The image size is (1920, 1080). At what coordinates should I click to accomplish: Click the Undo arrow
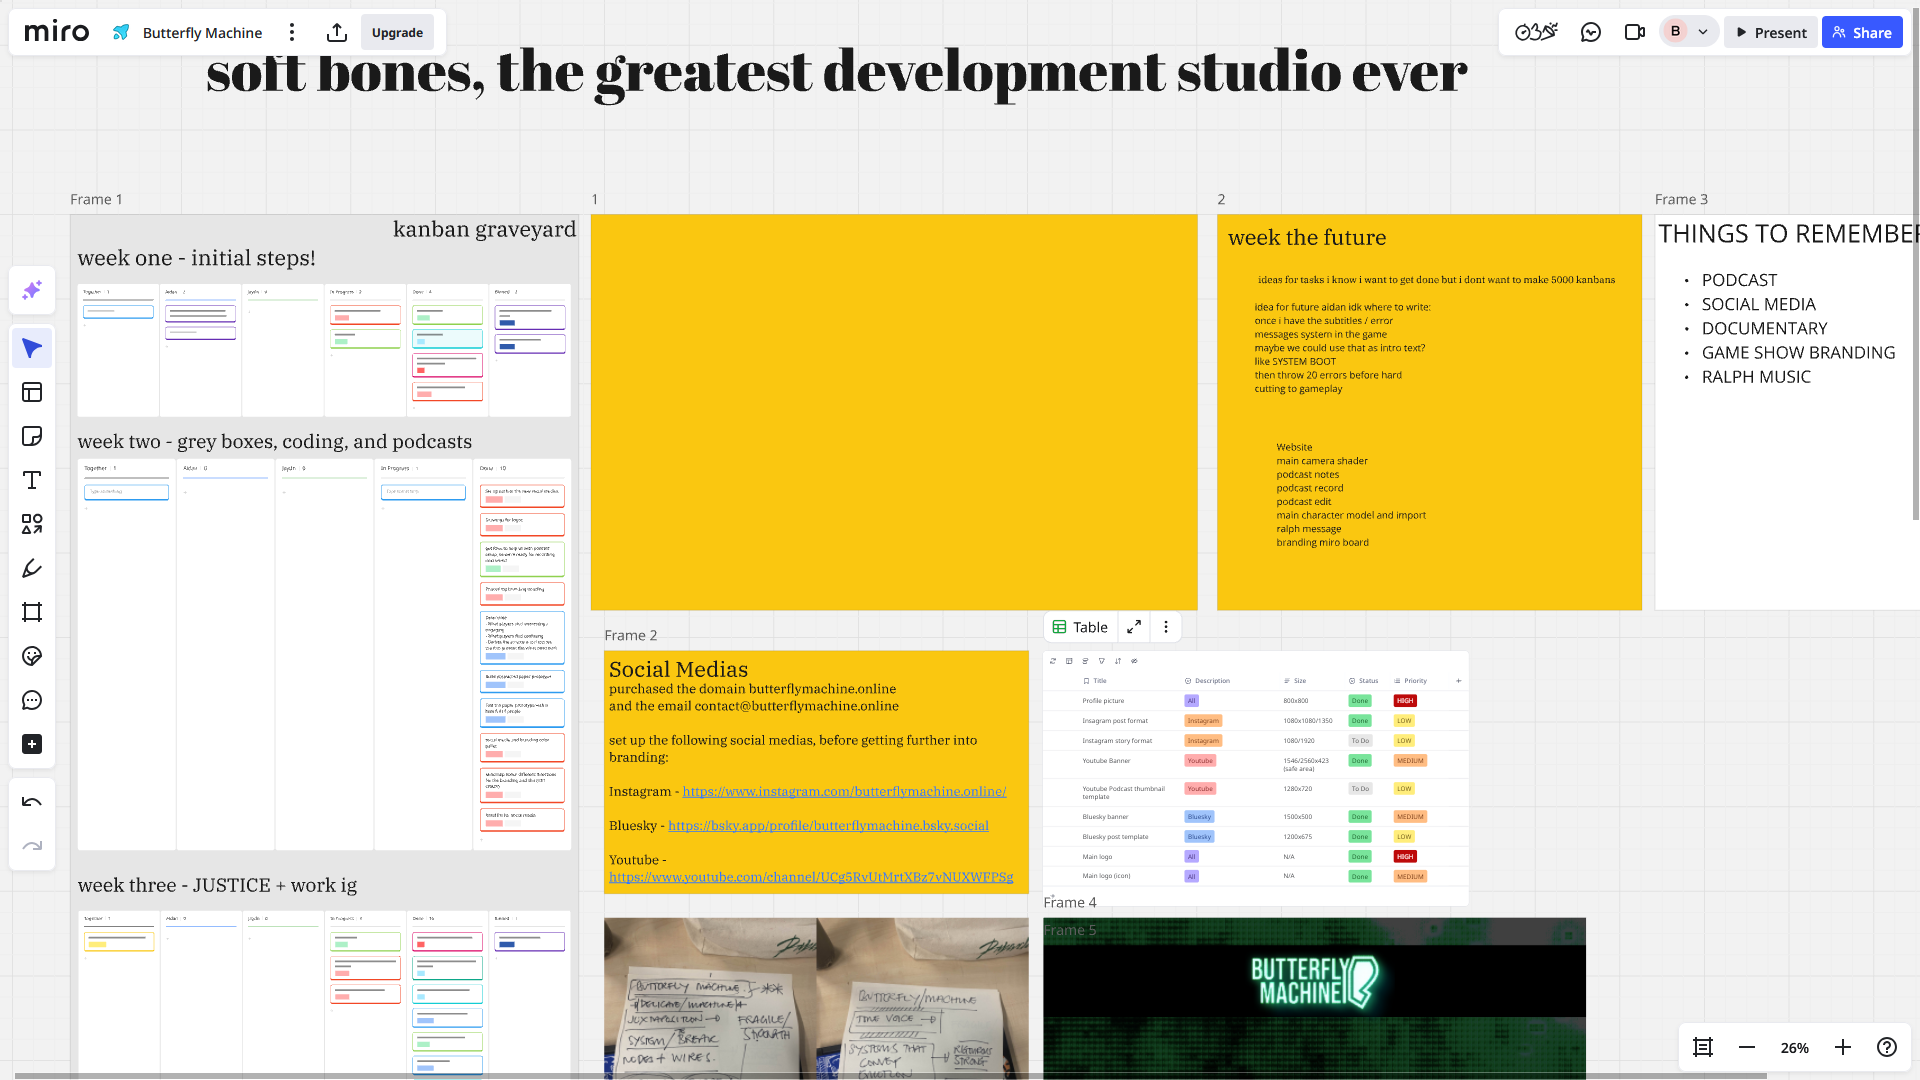pyautogui.click(x=32, y=802)
